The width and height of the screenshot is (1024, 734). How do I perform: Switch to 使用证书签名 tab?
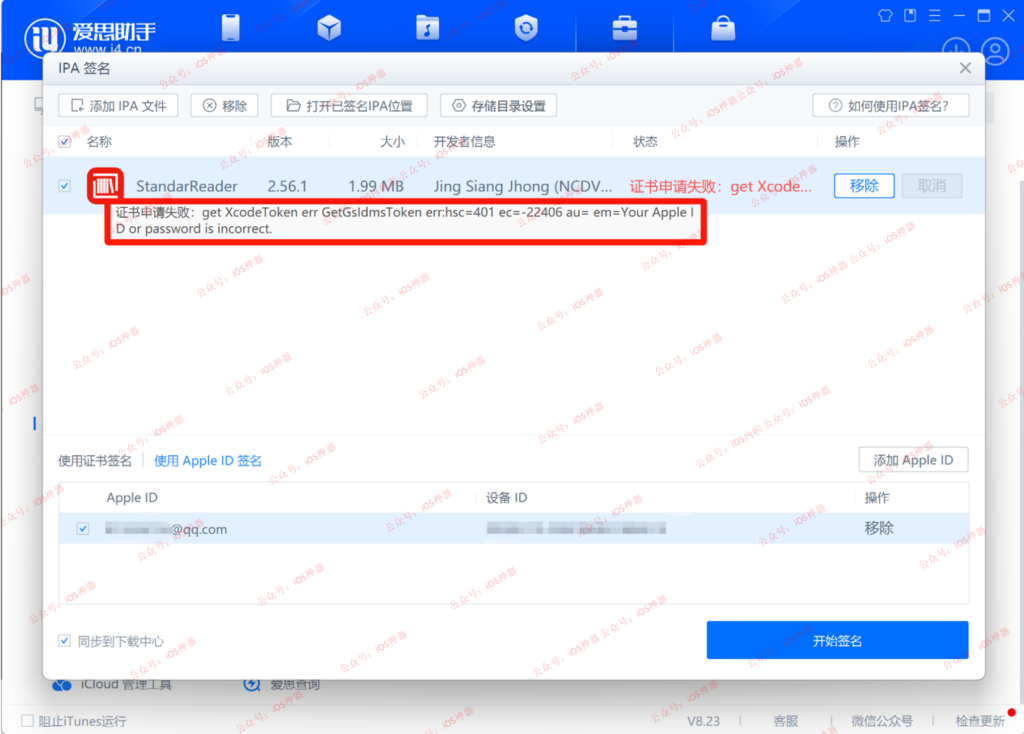coord(95,460)
